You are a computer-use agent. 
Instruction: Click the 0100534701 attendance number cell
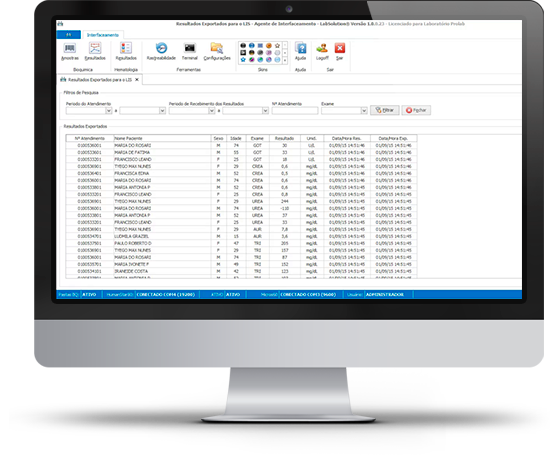tap(89, 236)
